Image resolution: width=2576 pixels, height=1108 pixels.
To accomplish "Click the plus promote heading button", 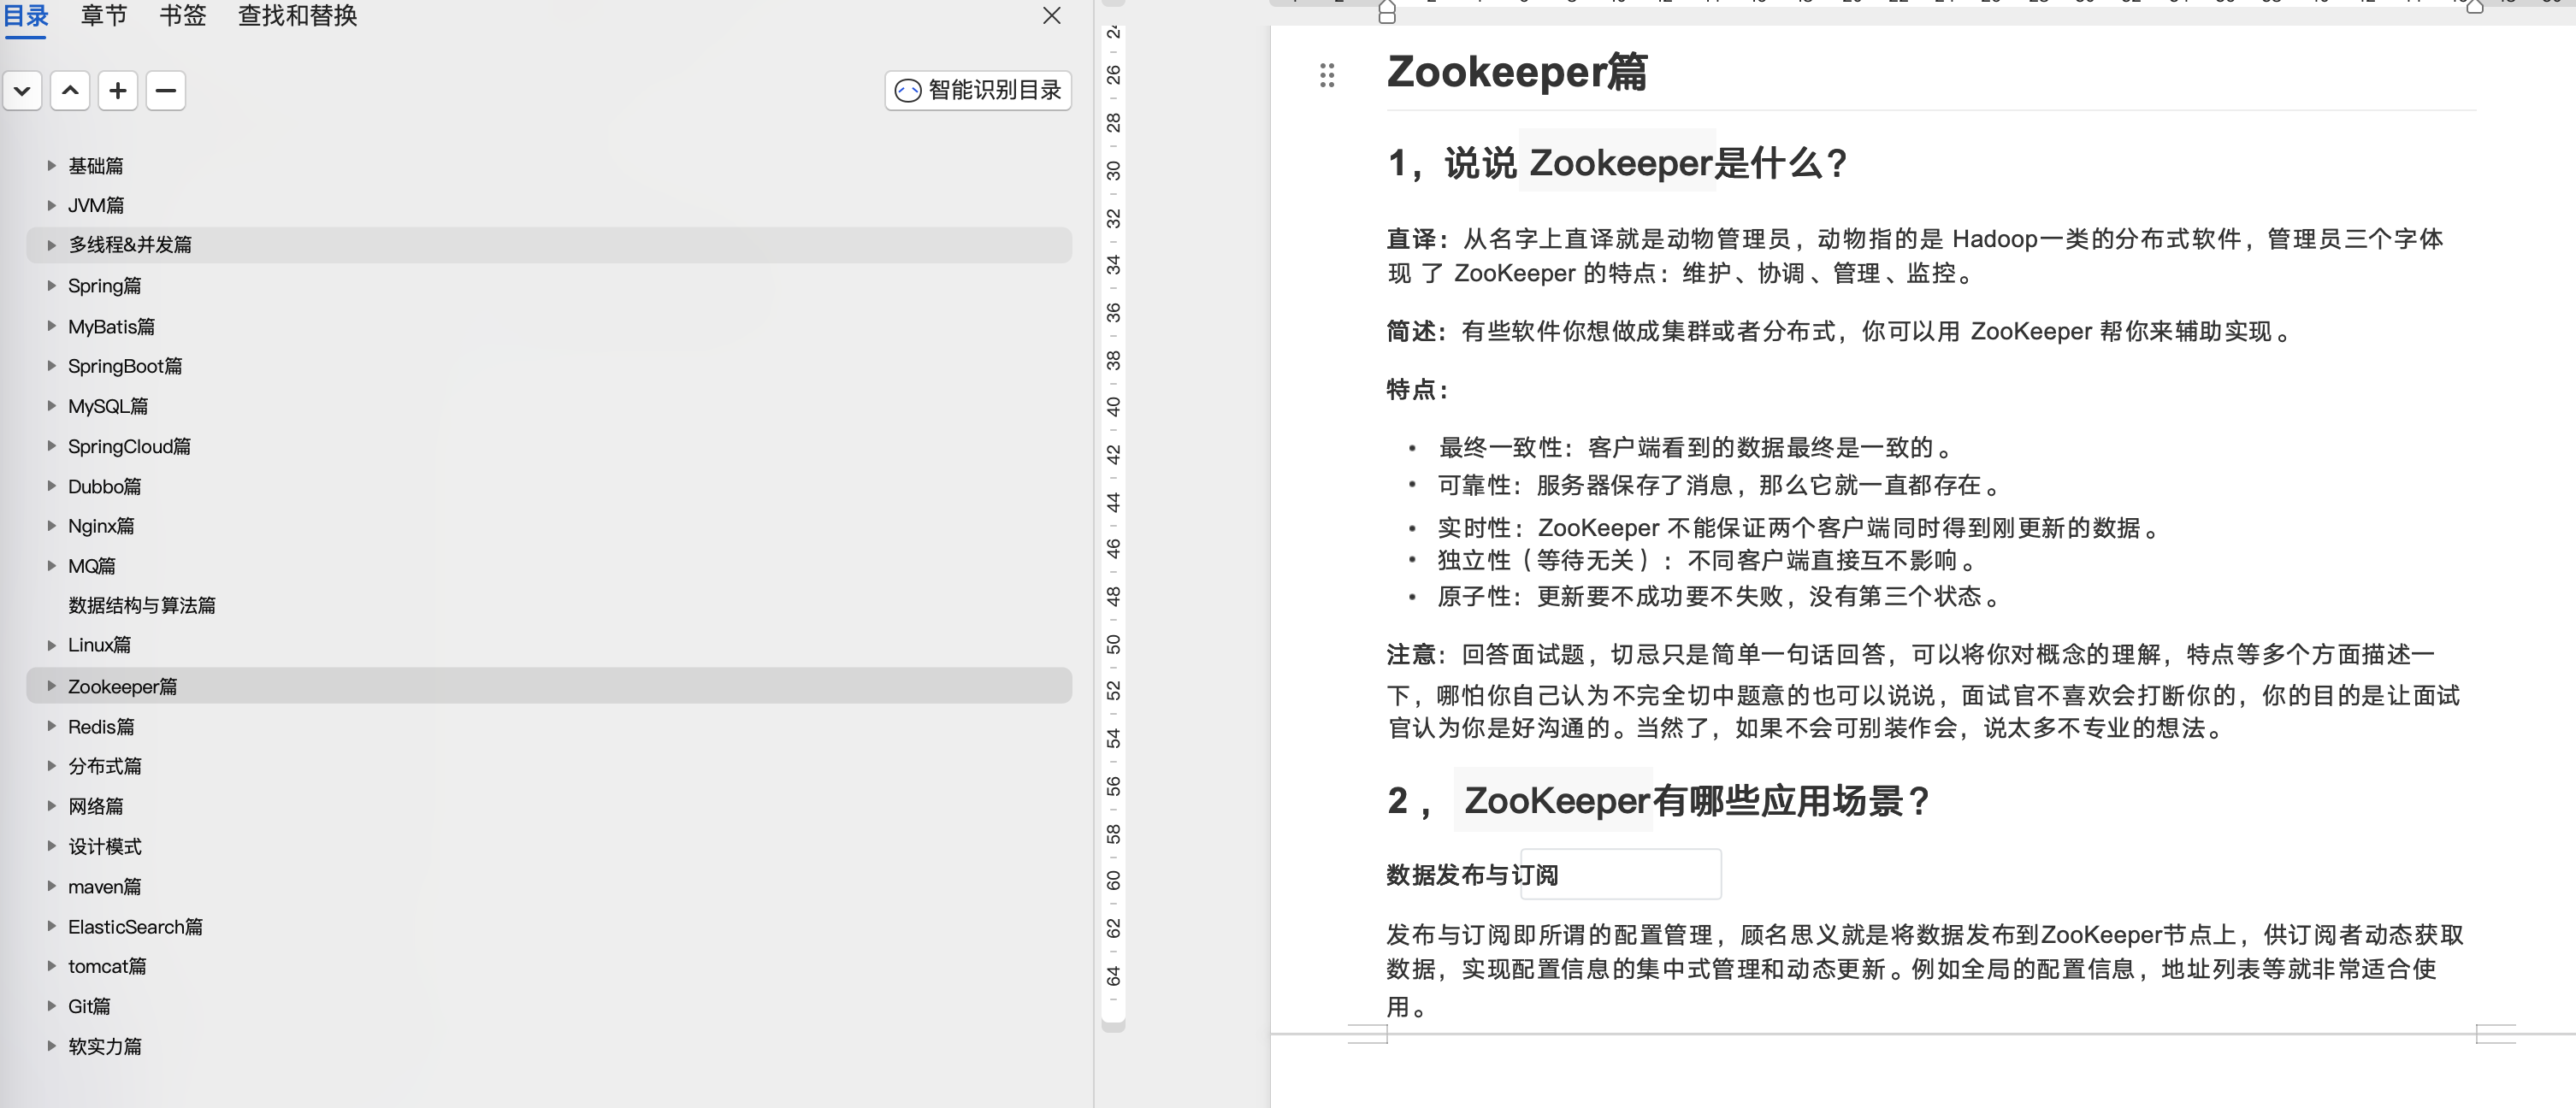I will [118, 91].
